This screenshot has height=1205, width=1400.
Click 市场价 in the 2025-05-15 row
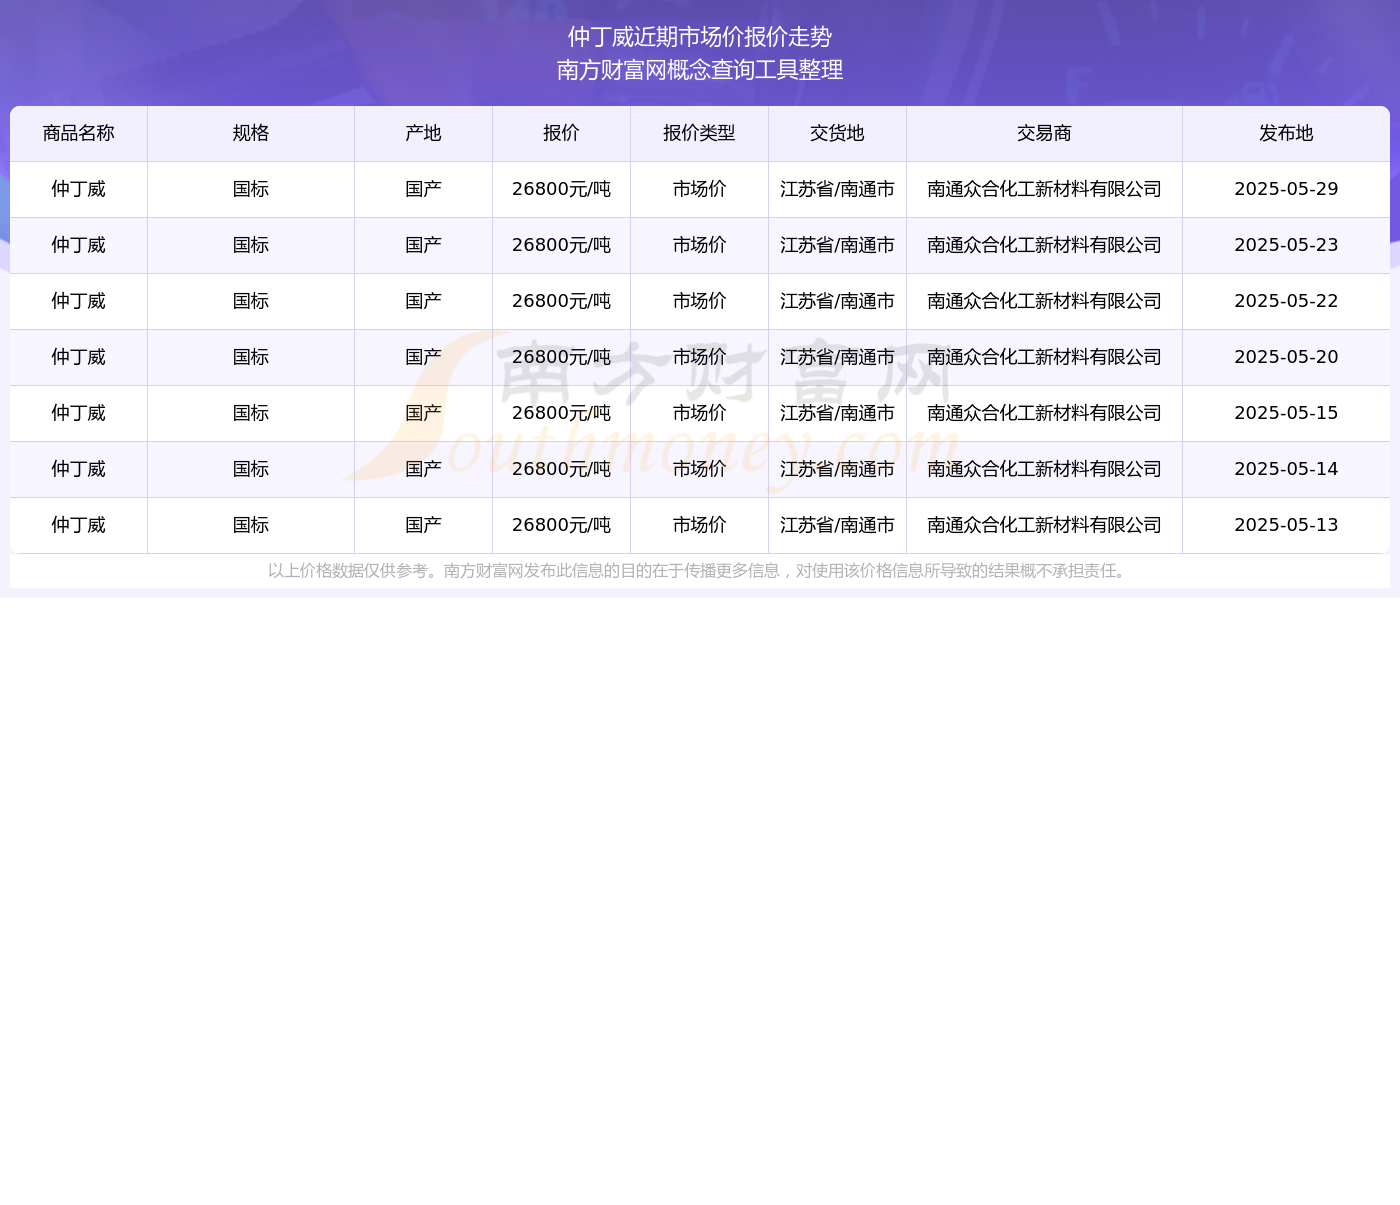[699, 413]
